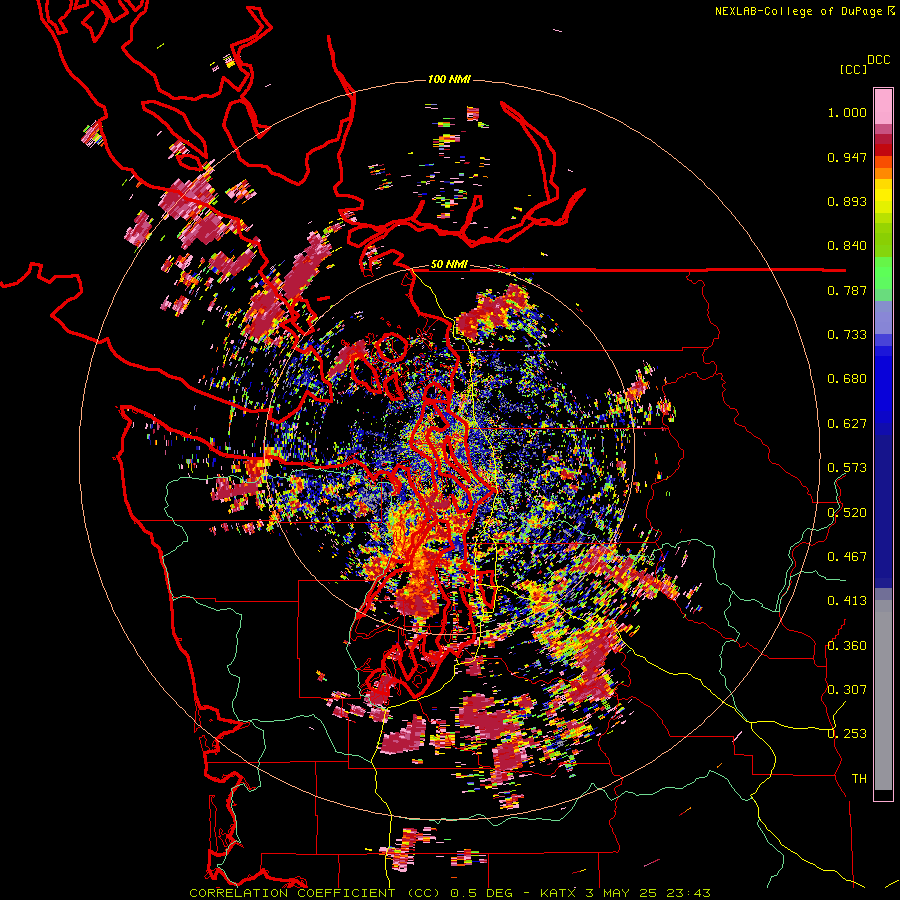900x900 pixels.
Task: Click the 1.000 scale value
Action: [x=847, y=112]
